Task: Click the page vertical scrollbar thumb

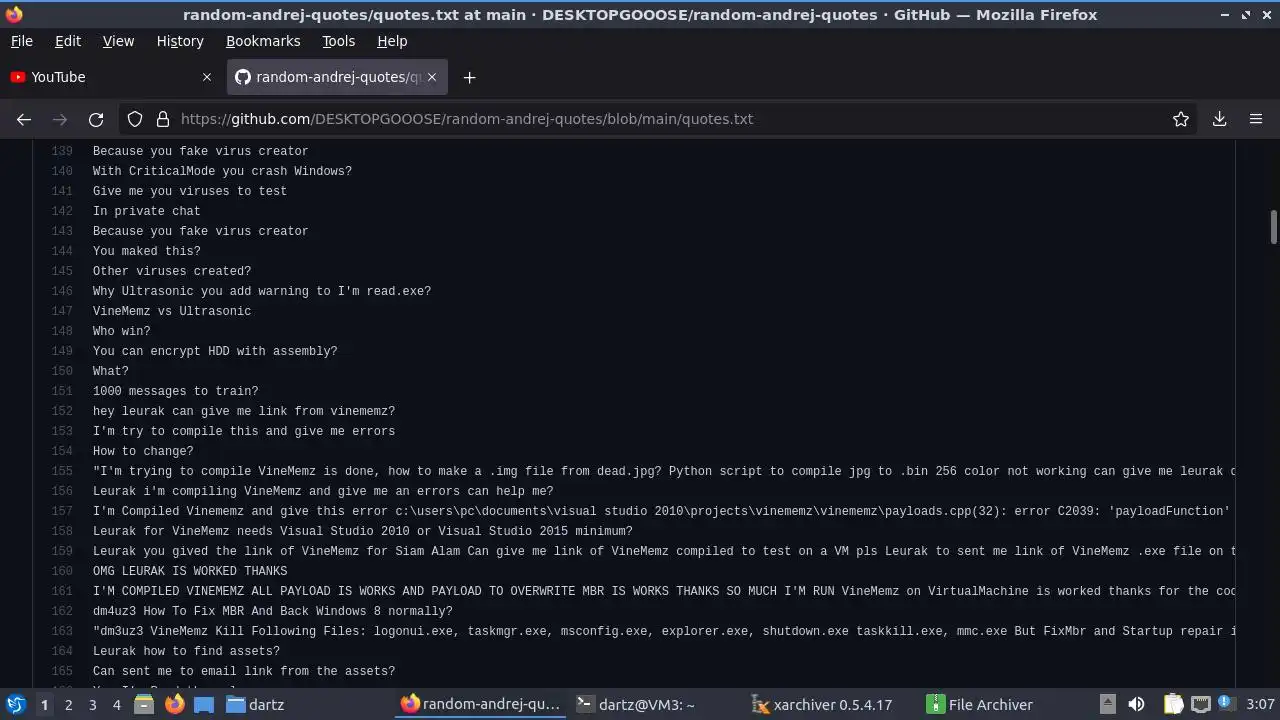Action: pyautogui.click(x=1273, y=226)
